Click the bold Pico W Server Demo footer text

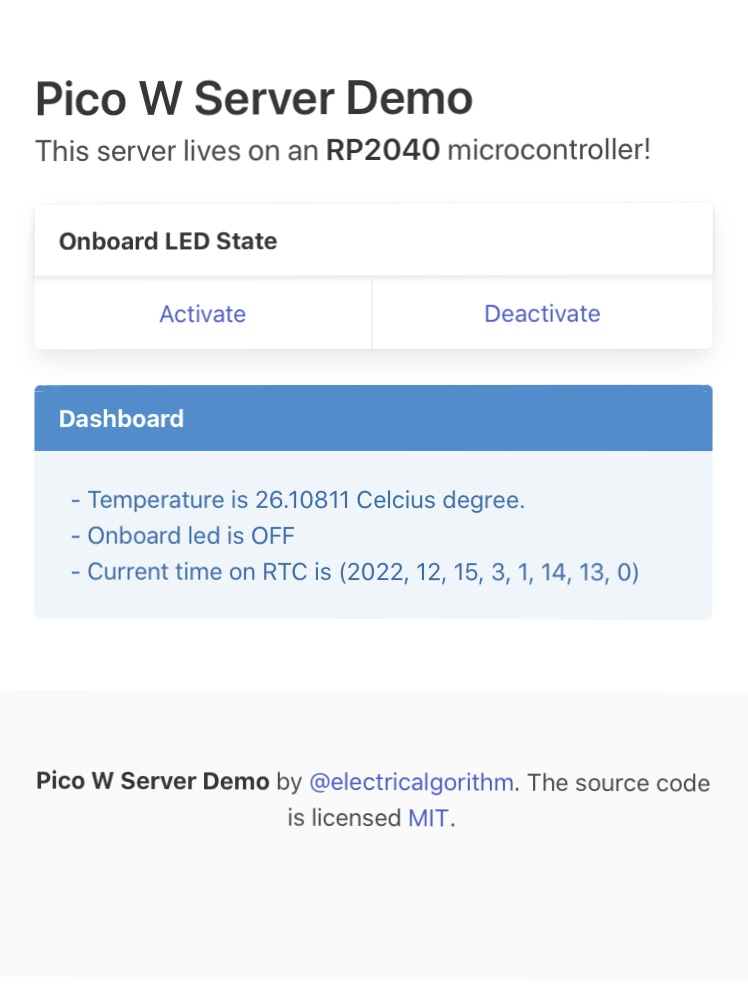click(153, 781)
